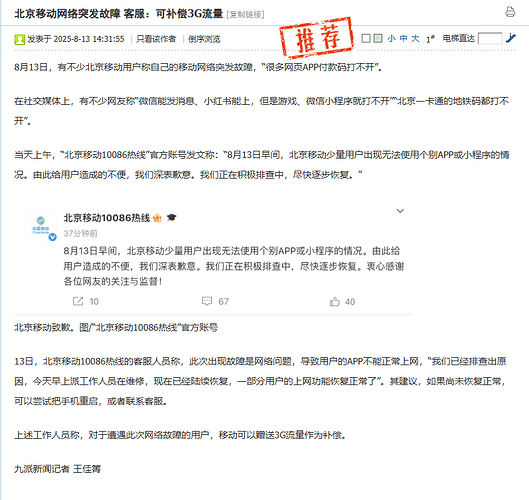Viewport: 529px width, 500px height.
Task: Click the graduation cap badge icon
Action: pyautogui.click(x=171, y=218)
